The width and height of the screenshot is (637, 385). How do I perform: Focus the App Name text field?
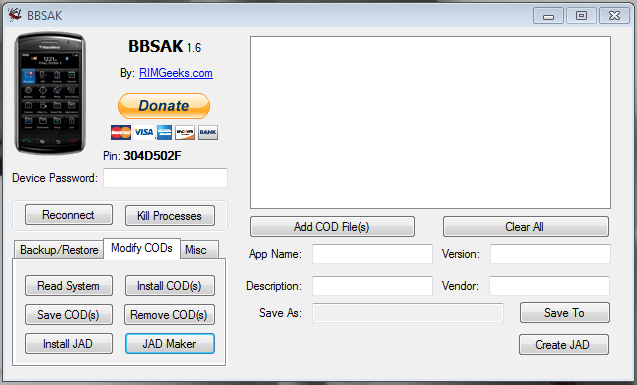[x=372, y=254]
